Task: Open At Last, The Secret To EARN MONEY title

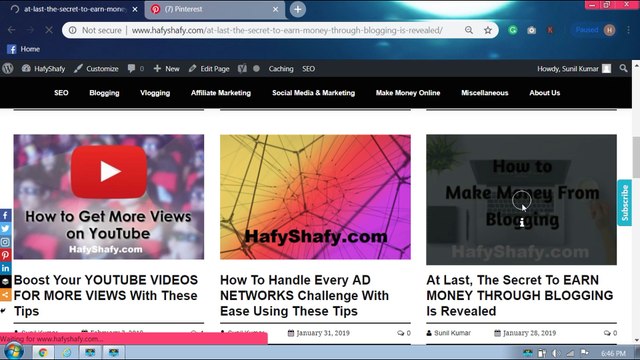Action: pos(520,296)
